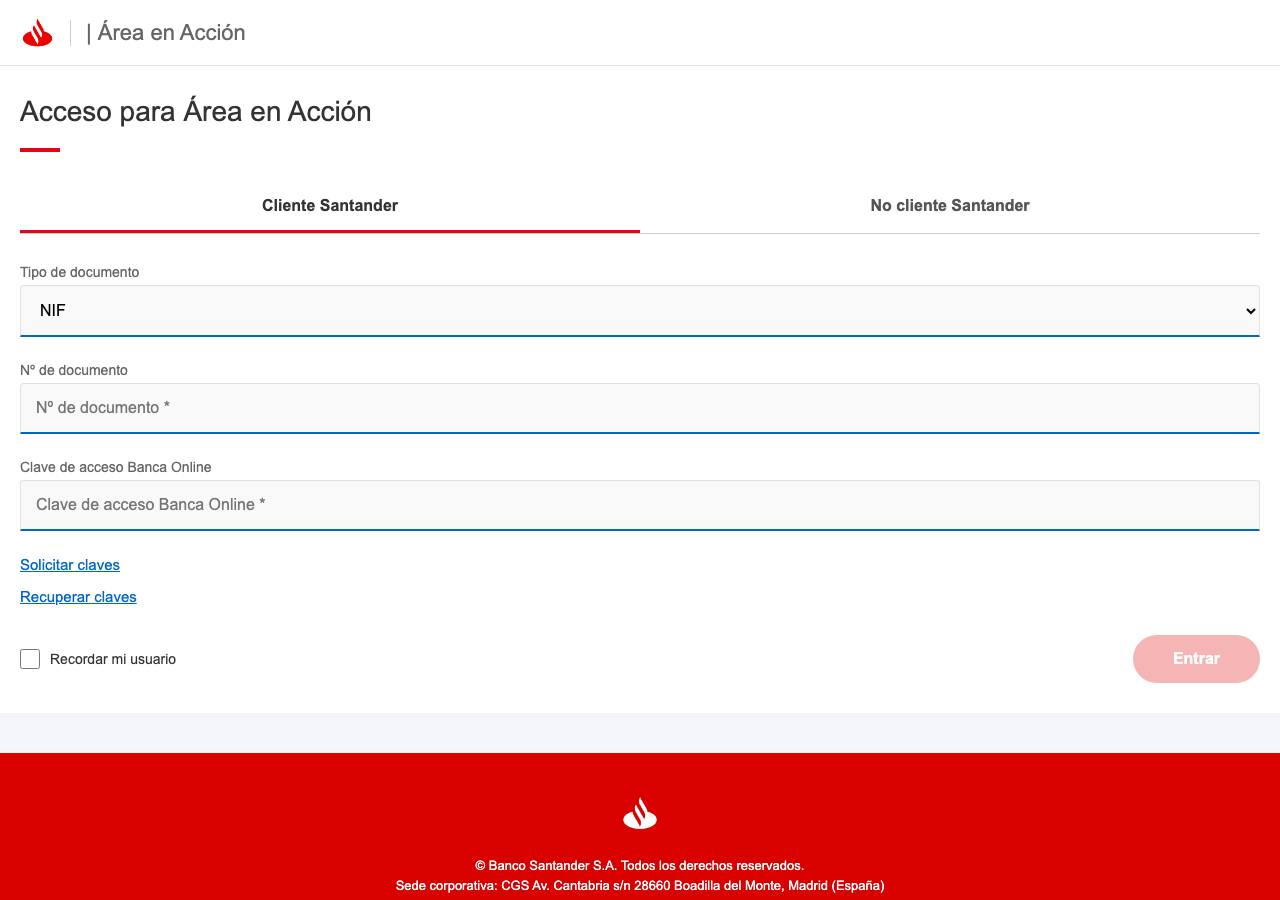The image size is (1280, 900).
Task: Click the white Santander logo in footer
Action: pos(640,814)
